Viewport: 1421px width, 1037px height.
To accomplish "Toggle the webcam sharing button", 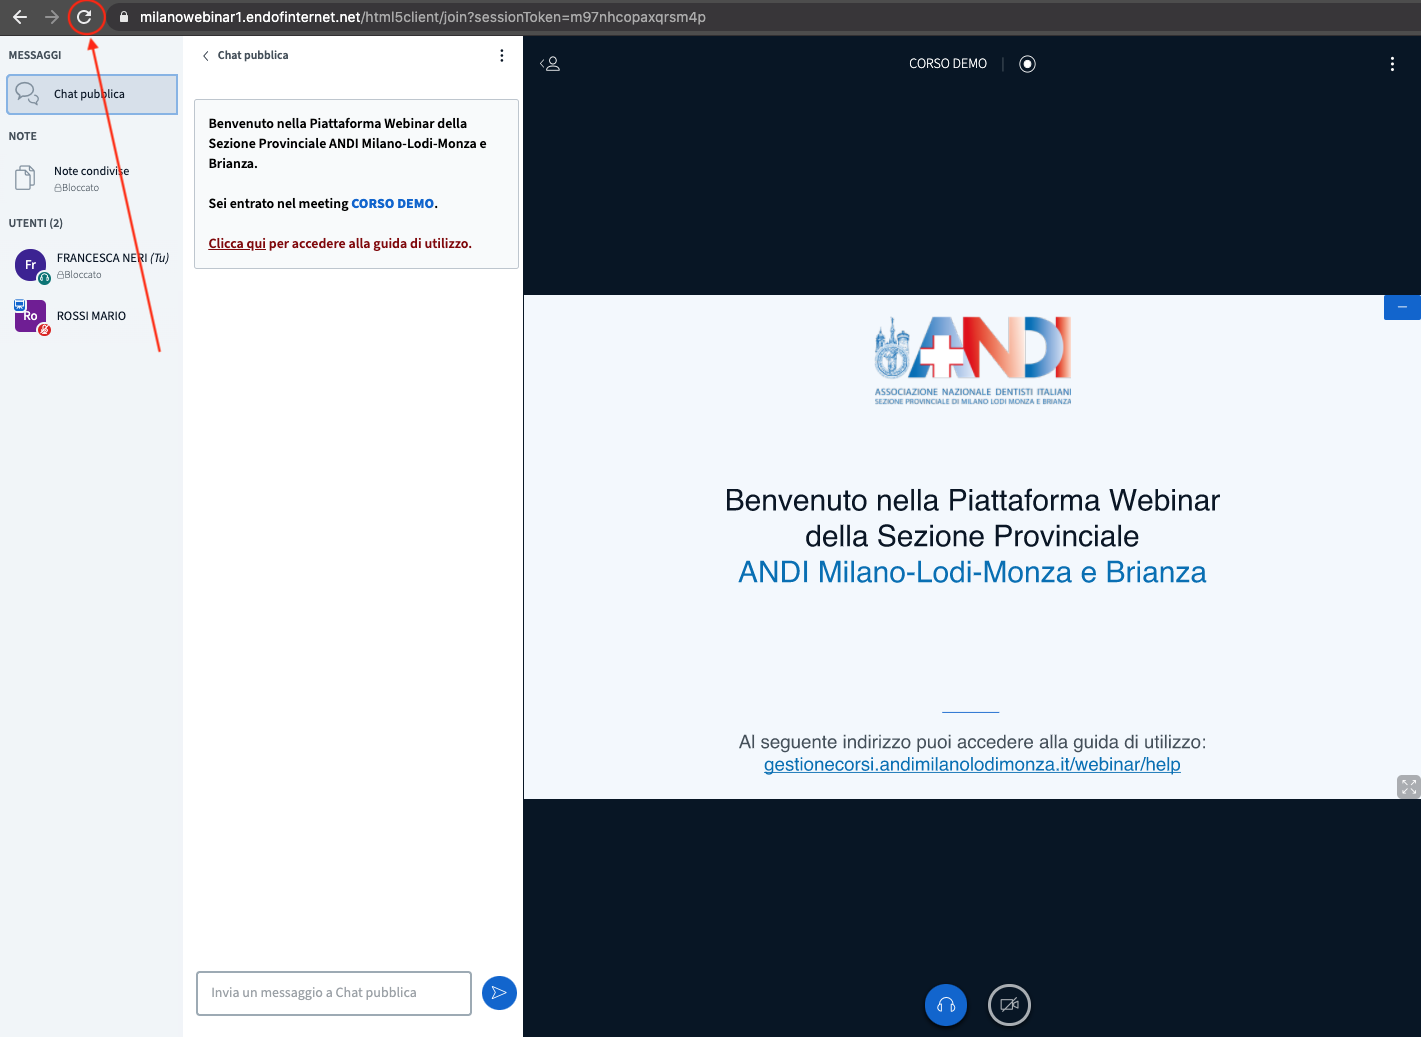I will [1009, 1005].
